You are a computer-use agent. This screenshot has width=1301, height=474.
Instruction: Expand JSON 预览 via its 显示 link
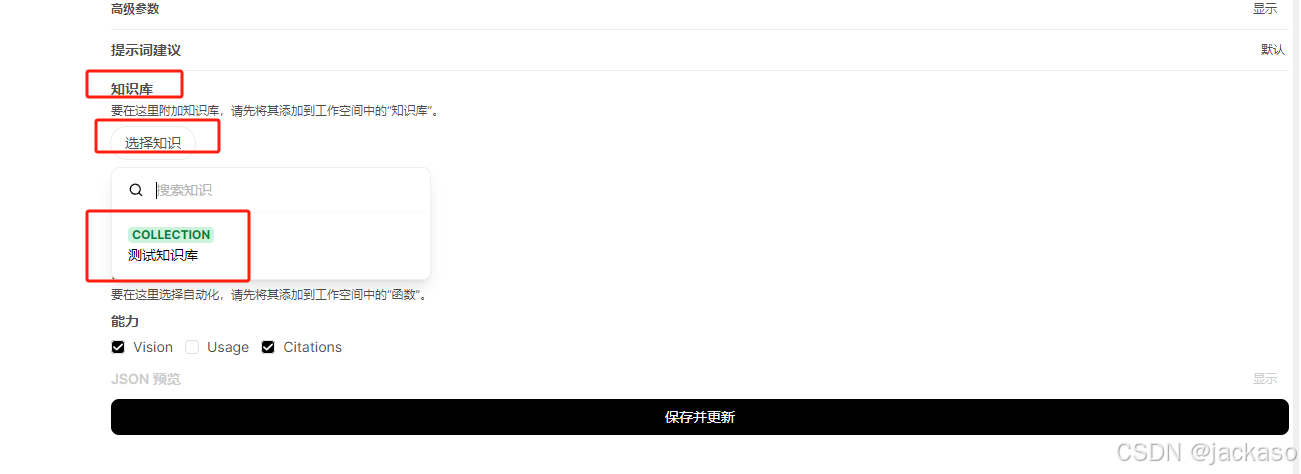[1265, 379]
